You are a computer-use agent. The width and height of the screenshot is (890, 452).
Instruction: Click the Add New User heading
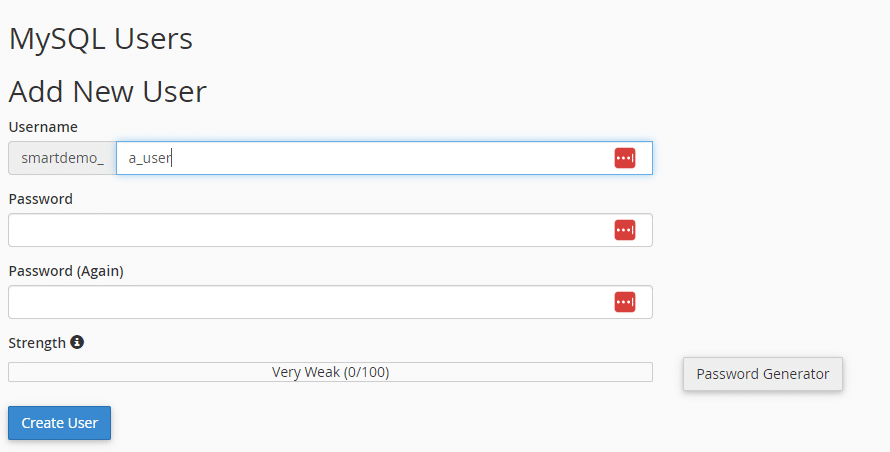[108, 91]
